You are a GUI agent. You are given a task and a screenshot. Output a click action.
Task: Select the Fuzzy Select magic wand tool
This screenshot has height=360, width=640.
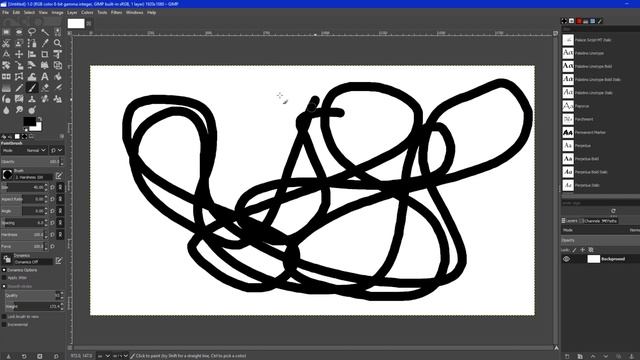coord(45,32)
